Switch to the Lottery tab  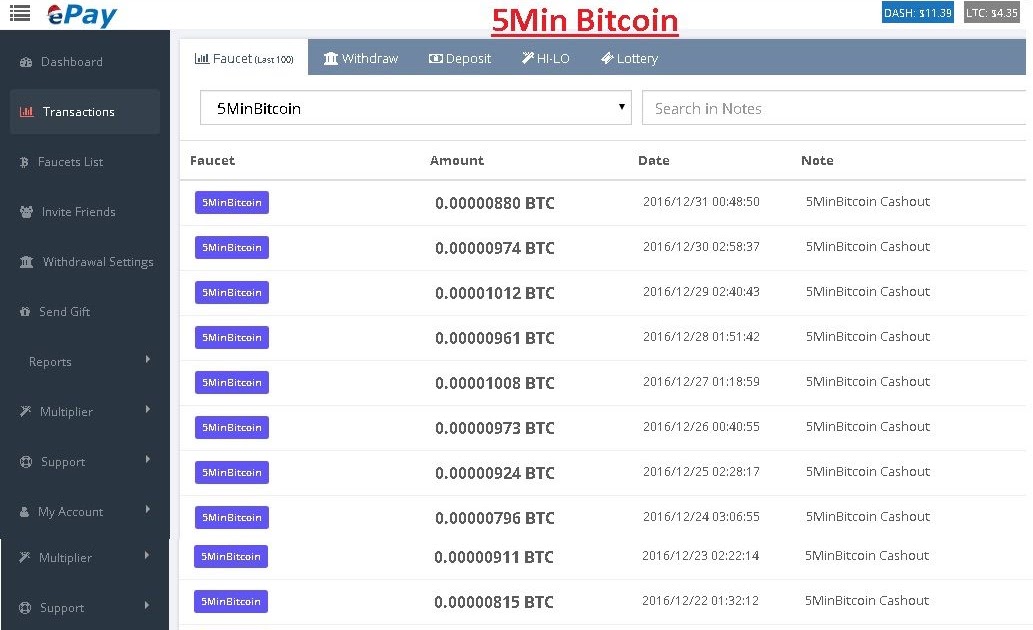tap(629, 58)
